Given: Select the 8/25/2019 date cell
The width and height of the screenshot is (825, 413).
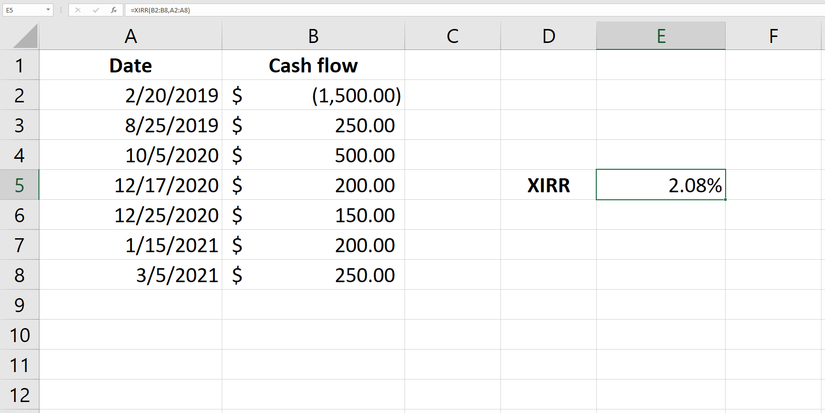Looking at the screenshot, I should (130, 125).
